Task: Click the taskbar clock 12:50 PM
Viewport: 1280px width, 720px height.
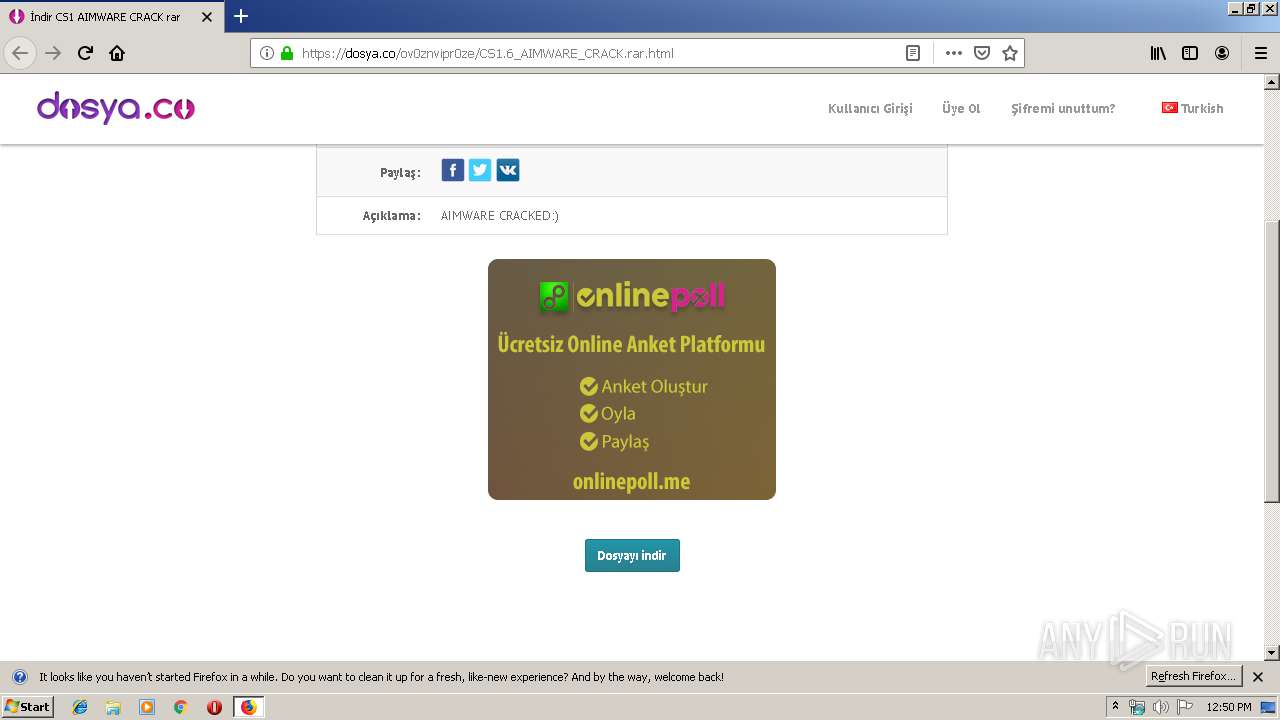Action: [1229, 707]
